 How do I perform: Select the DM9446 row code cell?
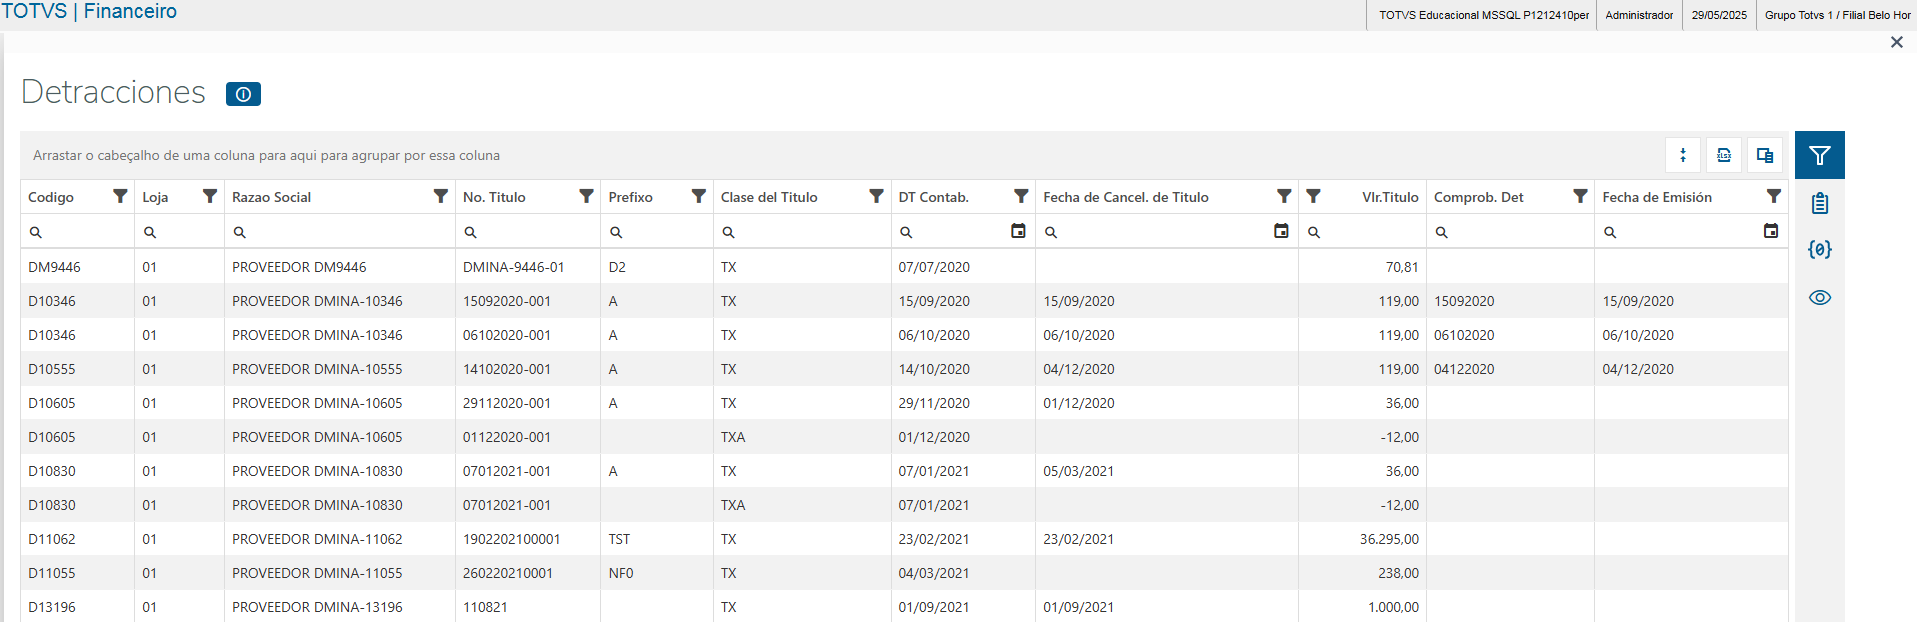55,267
